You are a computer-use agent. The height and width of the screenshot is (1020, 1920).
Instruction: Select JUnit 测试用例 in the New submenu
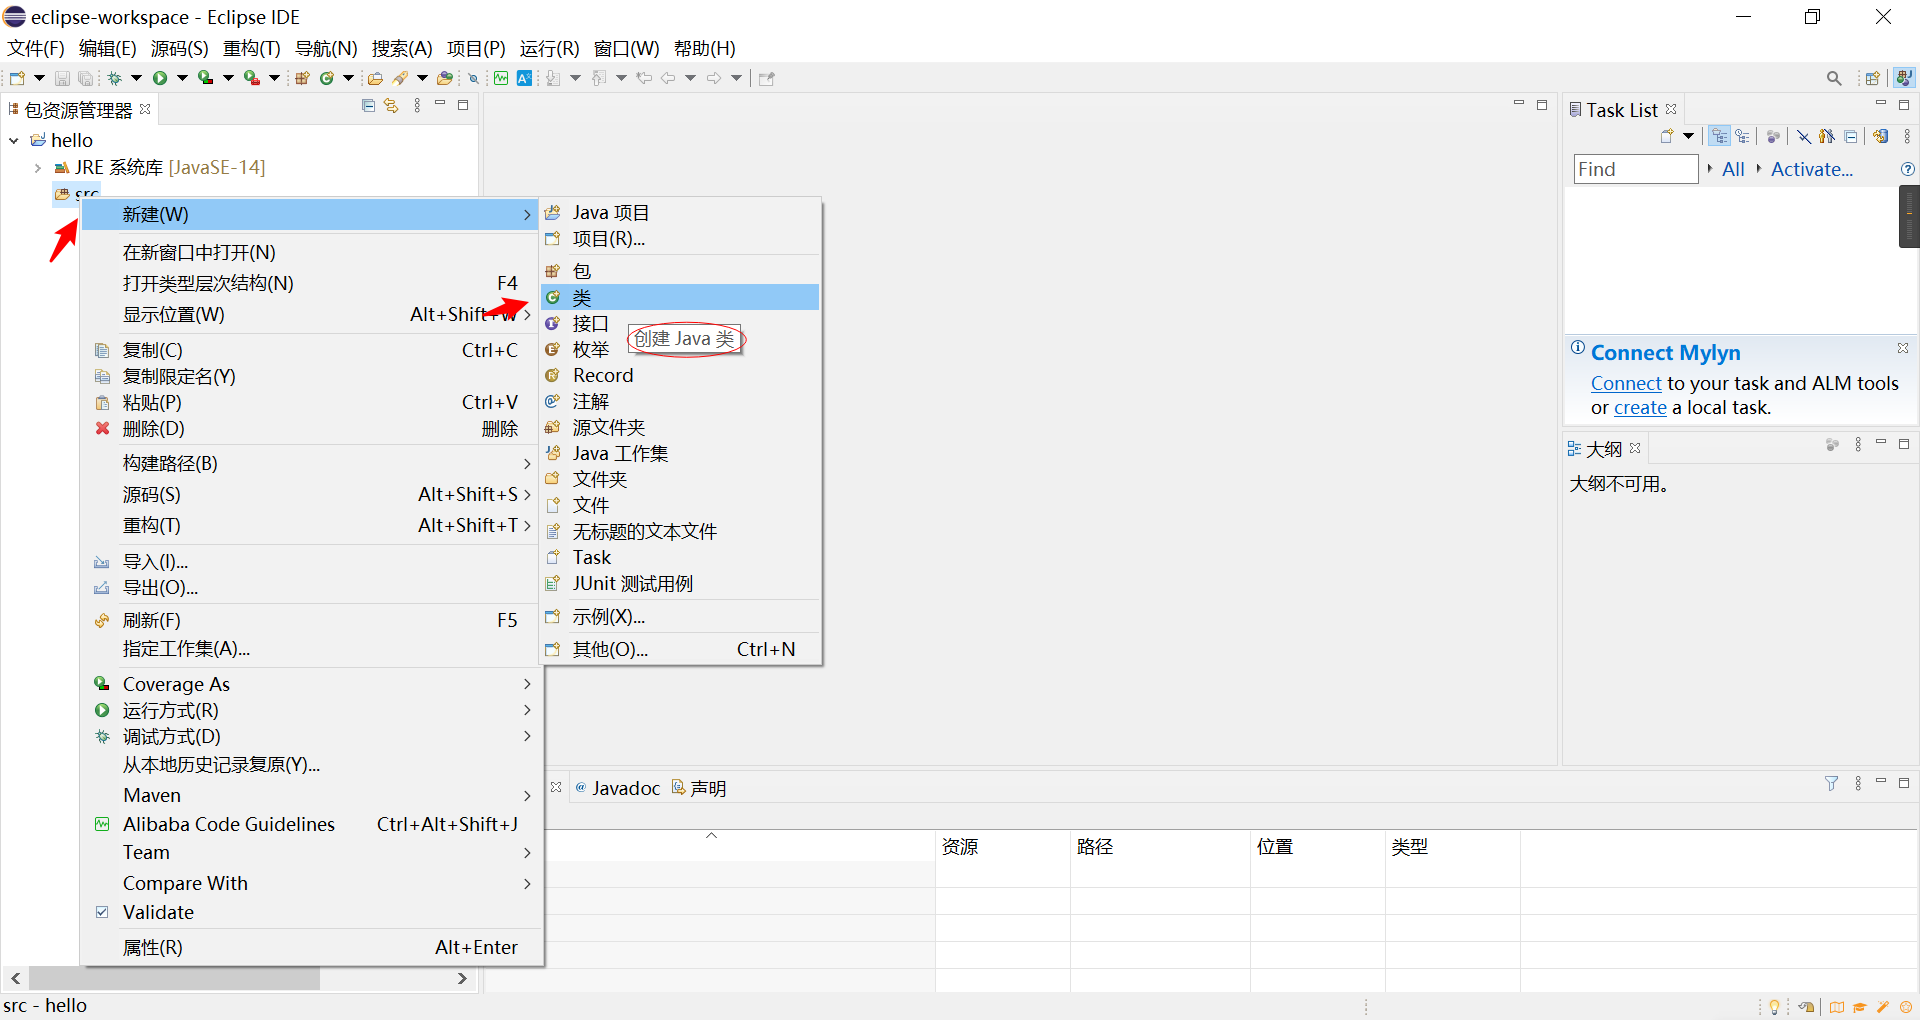point(680,584)
